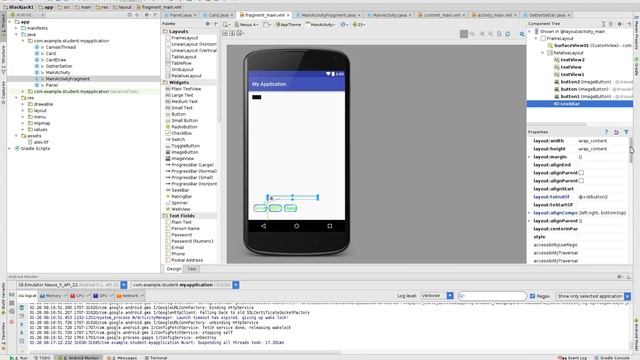Viewport: 640px width, 360px height.
Task: Pick SeekBar widget from the palette
Action: 180,190
